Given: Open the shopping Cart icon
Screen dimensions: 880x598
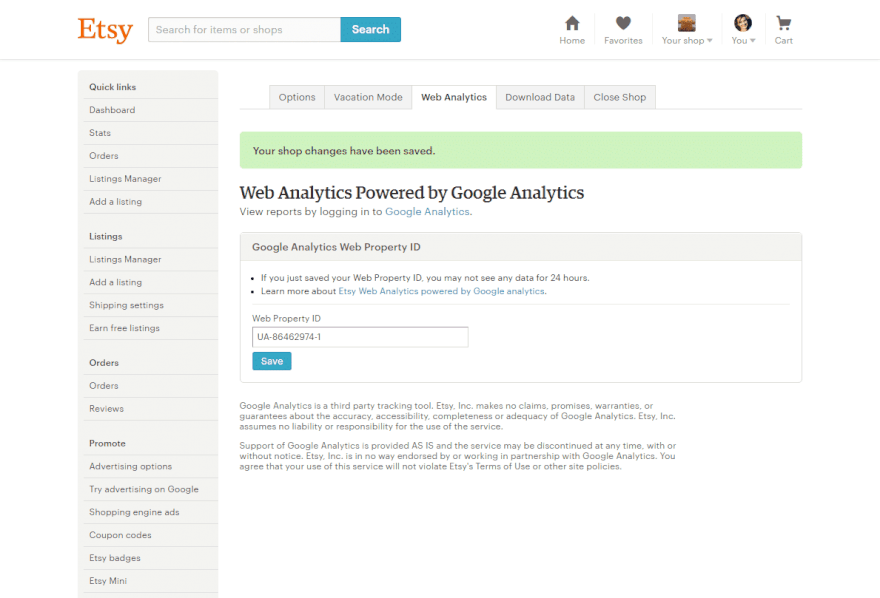Looking at the screenshot, I should pyautogui.click(x=783, y=23).
